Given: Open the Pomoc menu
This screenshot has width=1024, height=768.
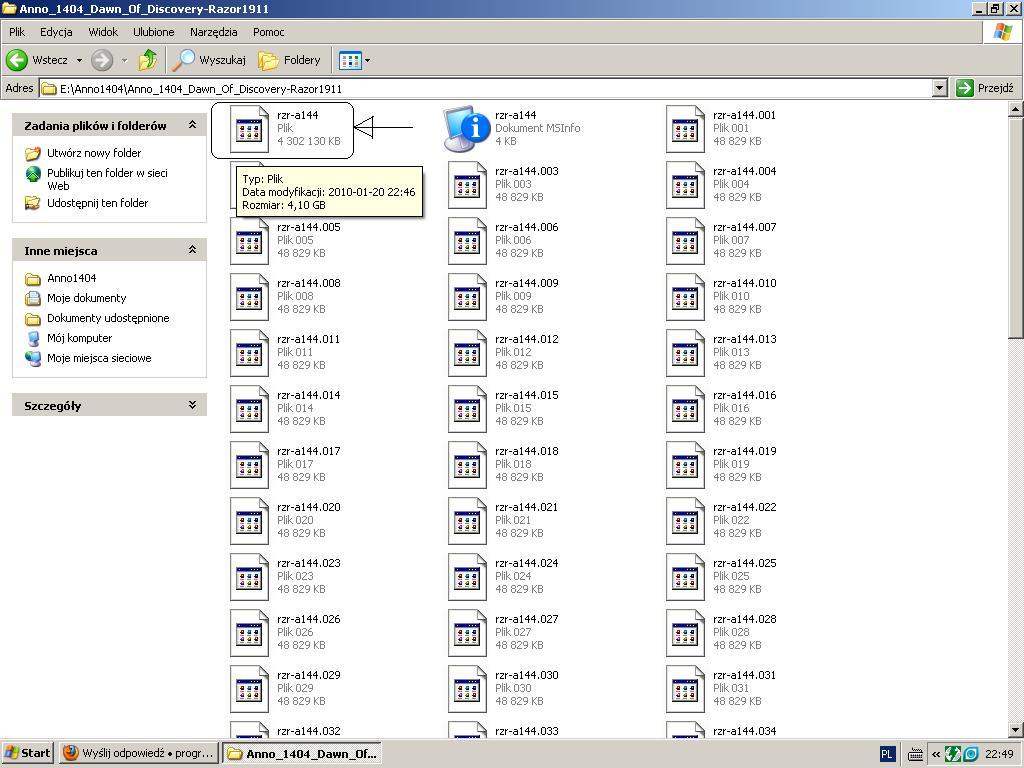Looking at the screenshot, I should [268, 32].
